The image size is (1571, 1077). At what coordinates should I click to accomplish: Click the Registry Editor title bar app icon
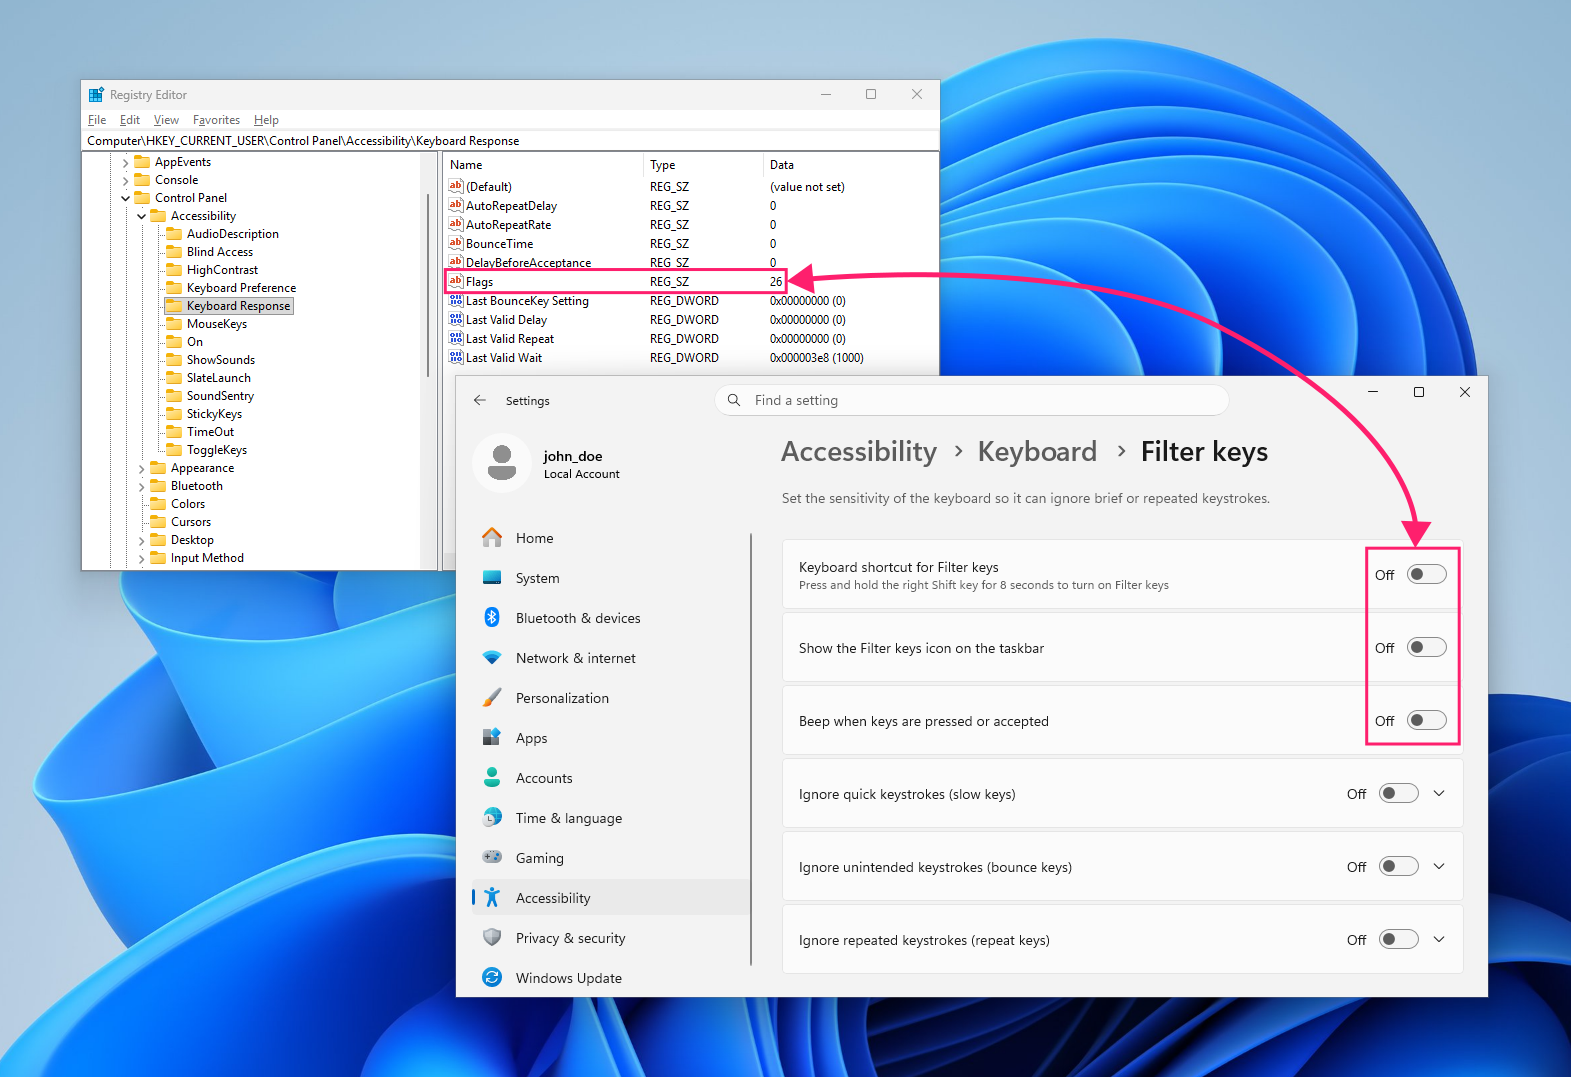(x=96, y=95)
